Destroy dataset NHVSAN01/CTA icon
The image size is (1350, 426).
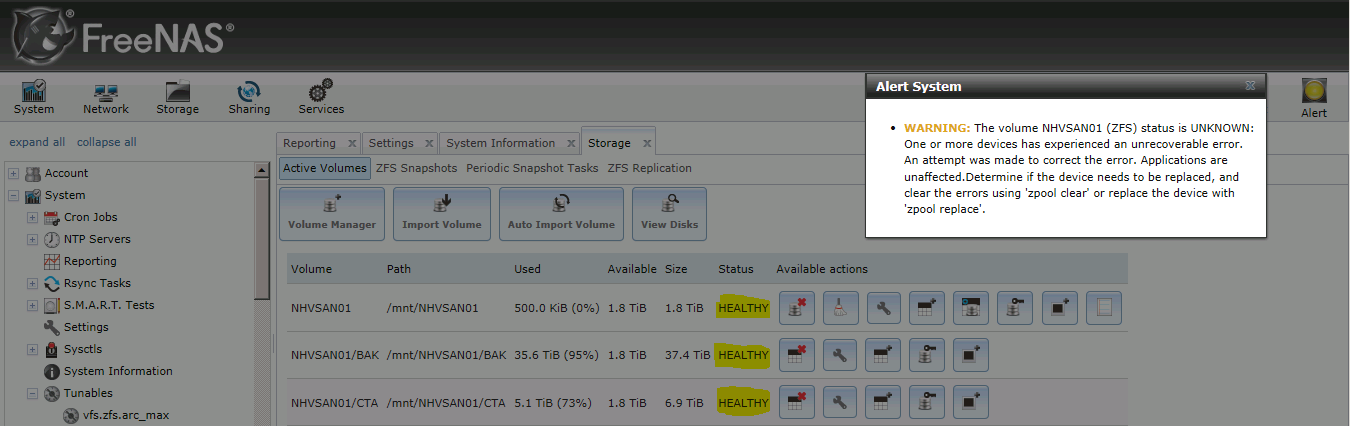(x=797, y=403)
